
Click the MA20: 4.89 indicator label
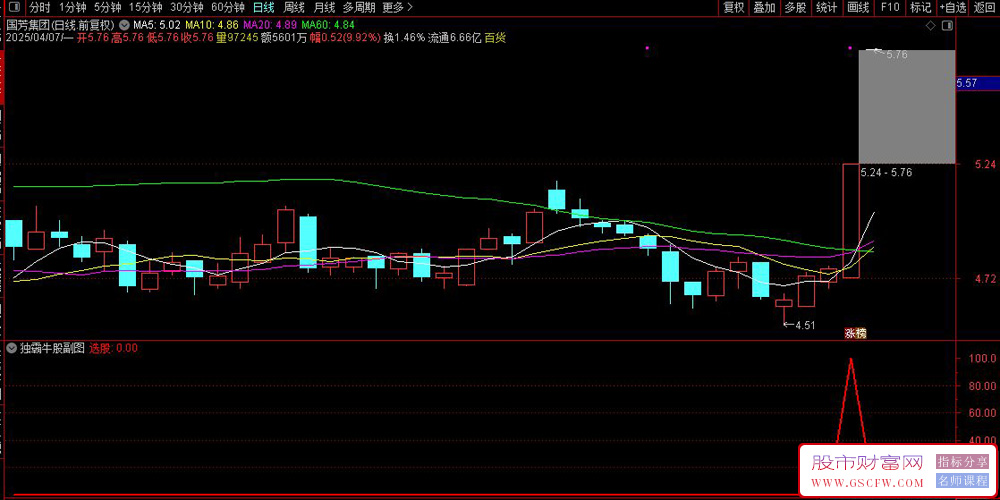point(270,26)
